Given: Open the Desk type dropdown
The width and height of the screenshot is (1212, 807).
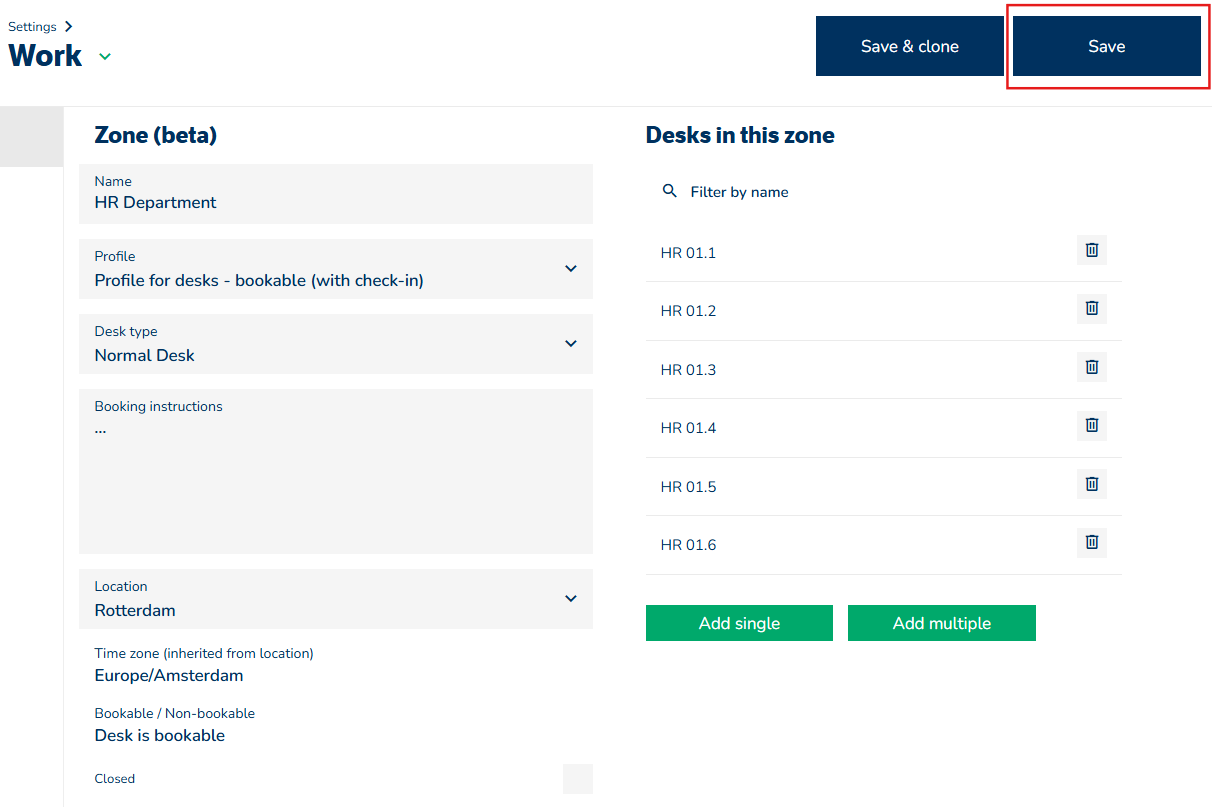Looking at the screenshot, I should [x=570, y=343].
